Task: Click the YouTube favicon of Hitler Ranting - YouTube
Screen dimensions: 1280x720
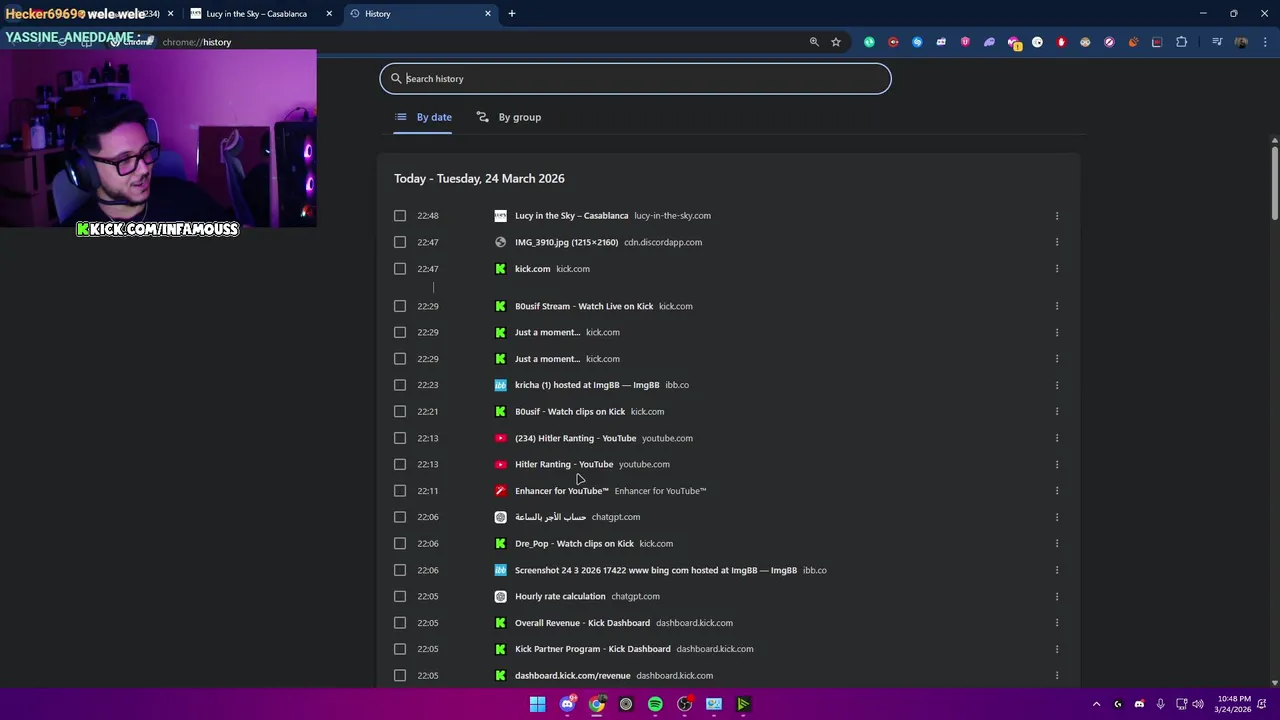Action: tap(501, 464)
